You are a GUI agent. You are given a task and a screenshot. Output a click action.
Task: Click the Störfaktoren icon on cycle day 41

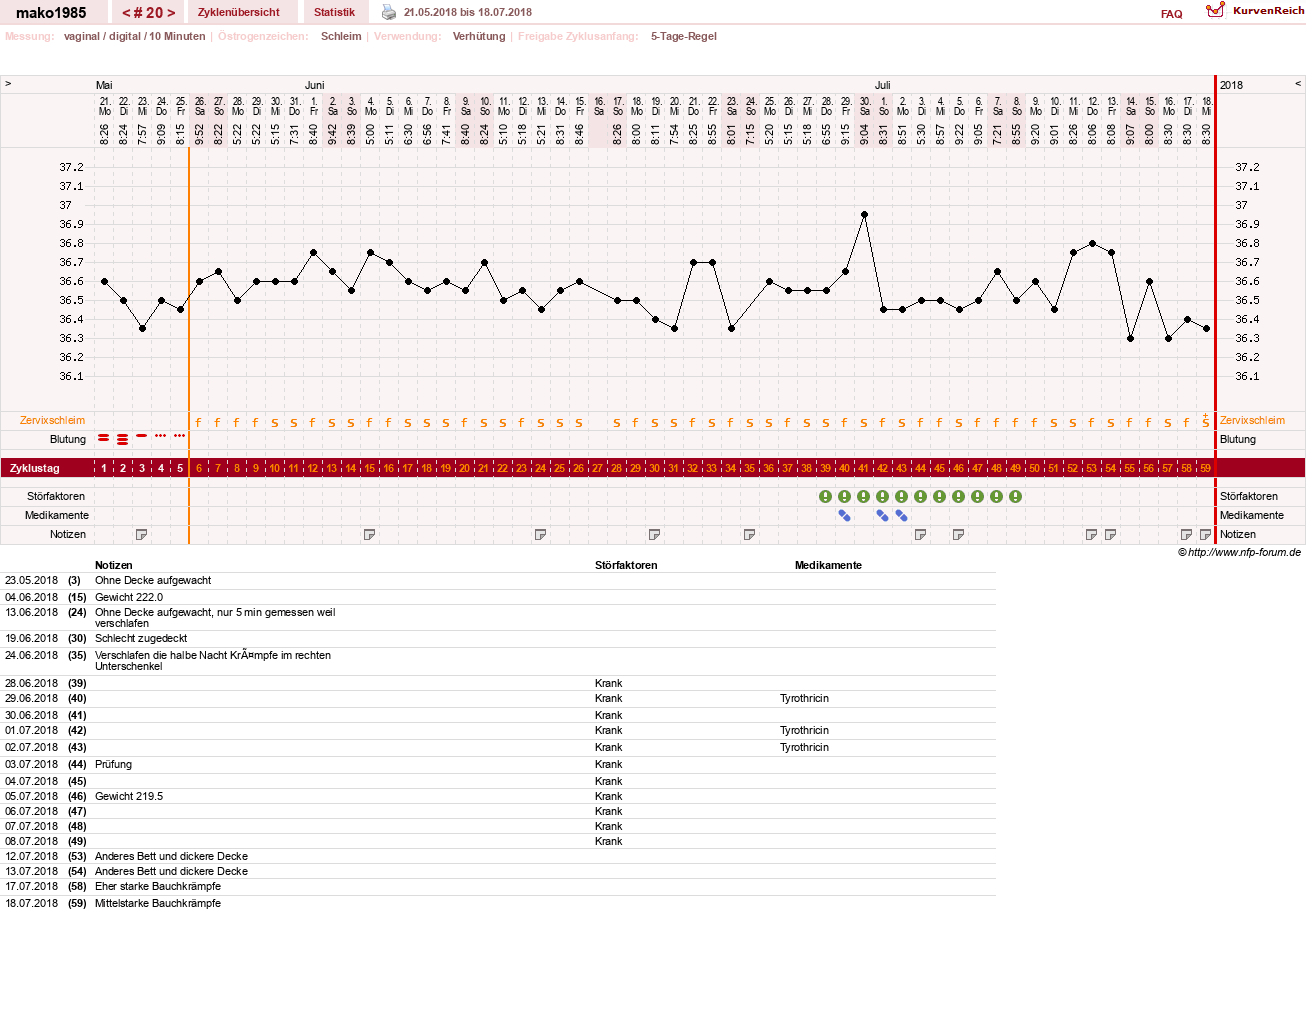864,497
